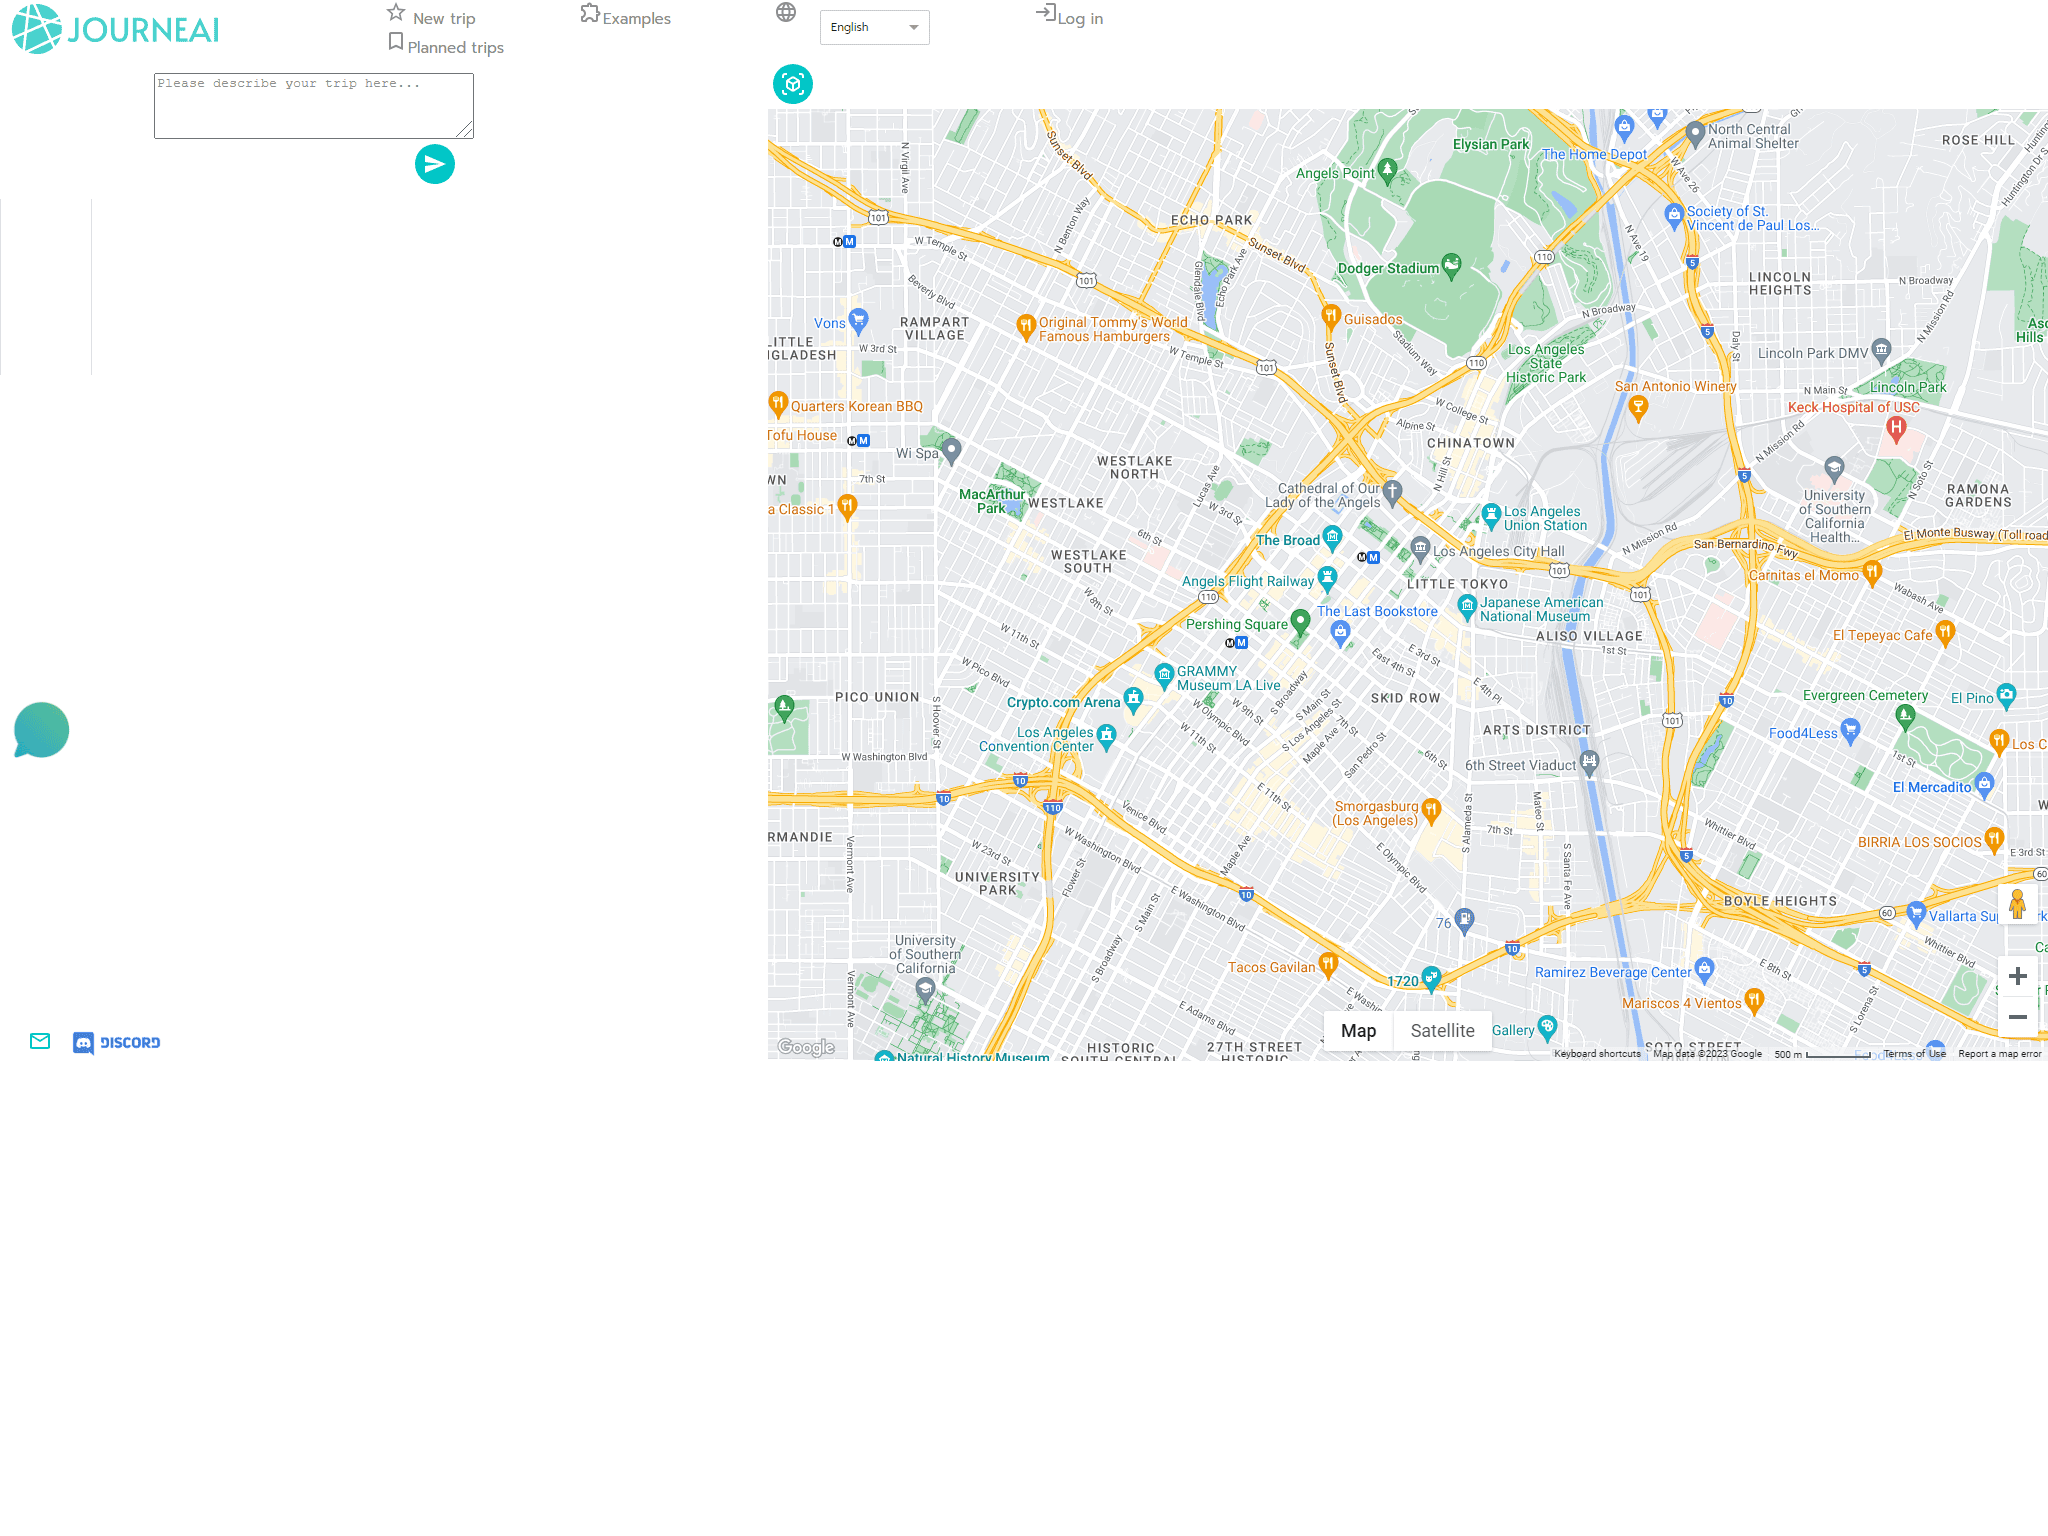This screenshot has height=1536, width=2048.
Task: Select the Lincoln Park DMV marker
Action: [1881, 349]
